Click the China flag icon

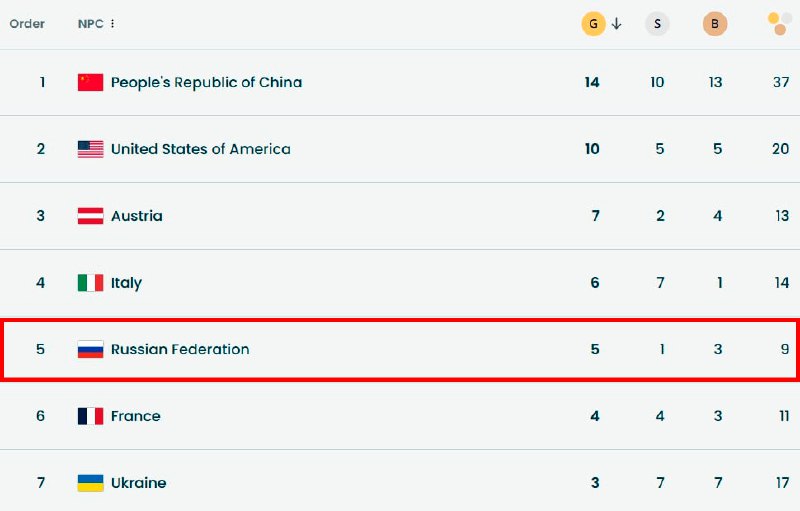pyautogui.click(x=91, y=82)
